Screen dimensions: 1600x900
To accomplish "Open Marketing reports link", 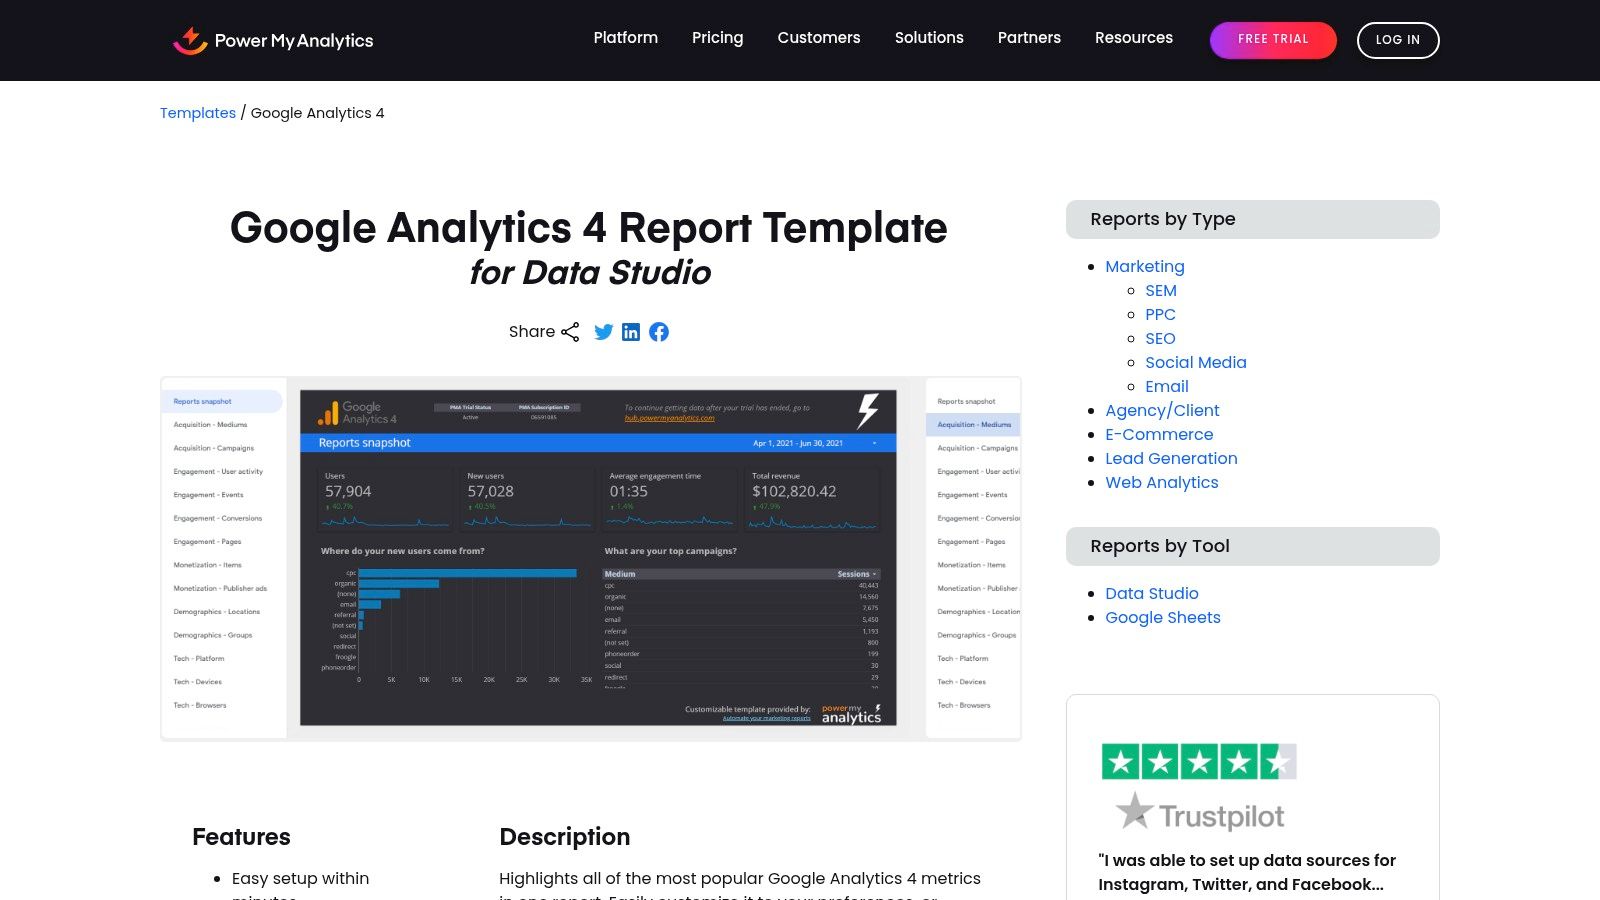I will [x=1145, y=267].
